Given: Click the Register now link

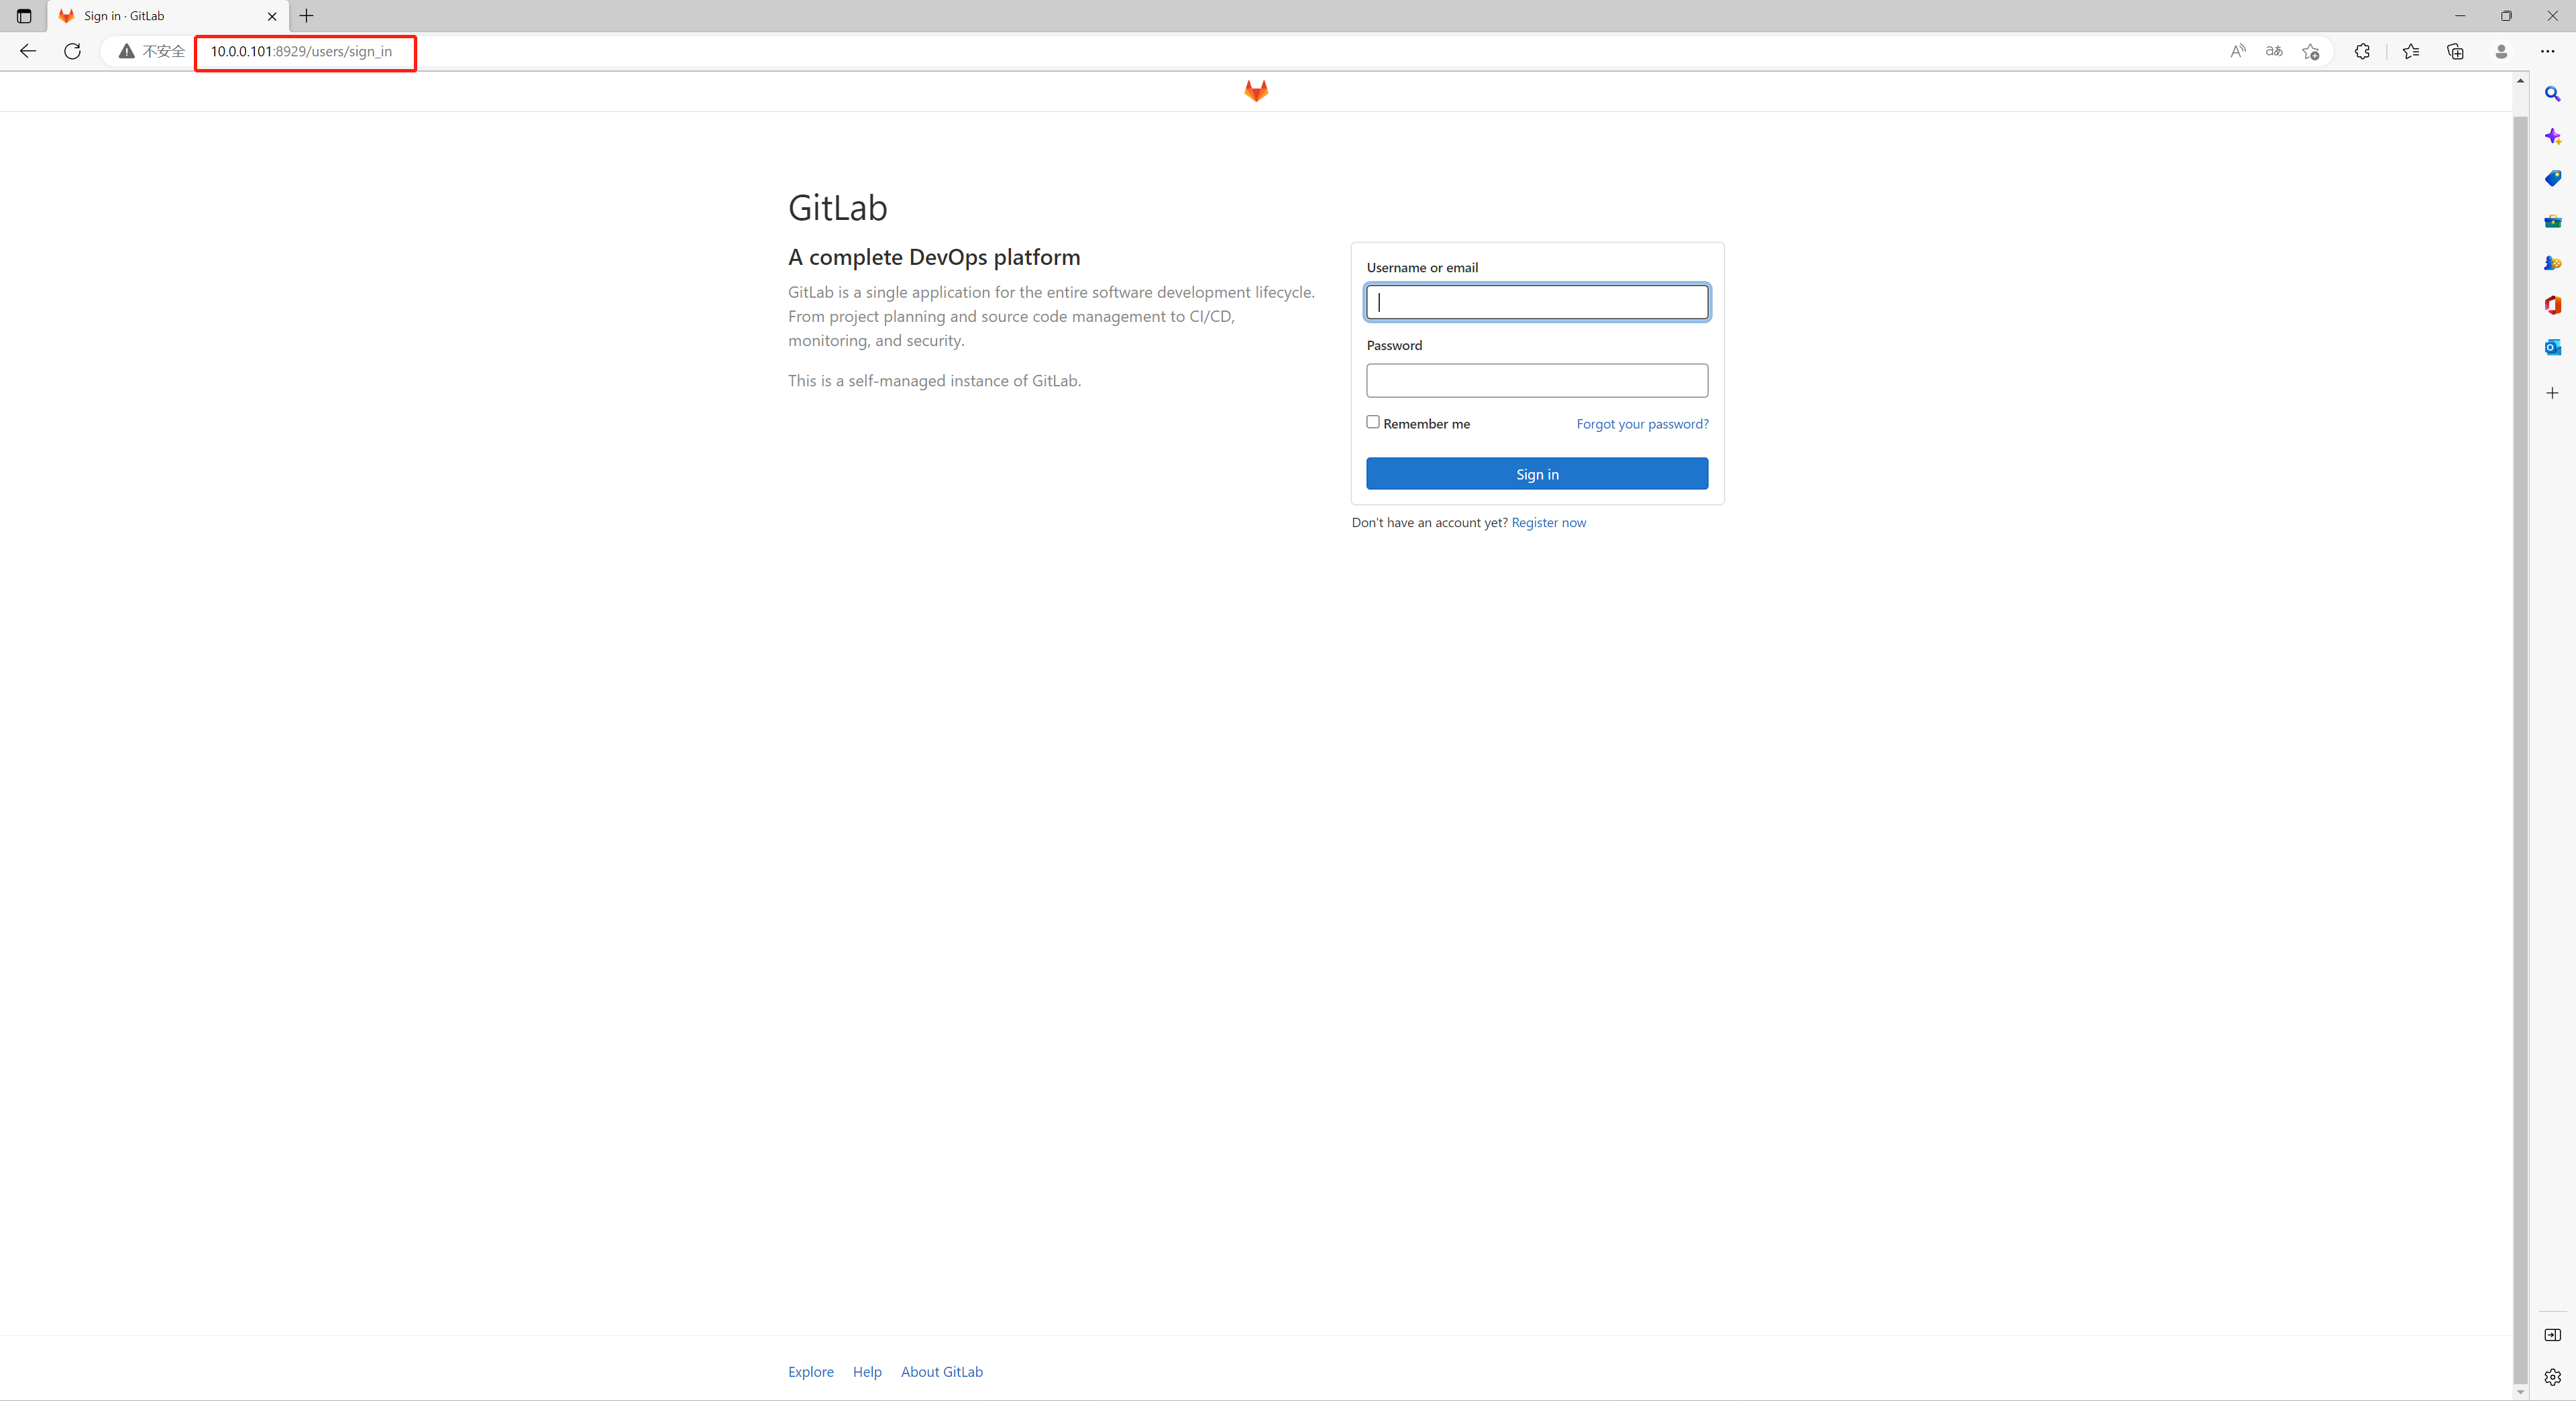Looking at the screenshot, I should (1548, 523).
